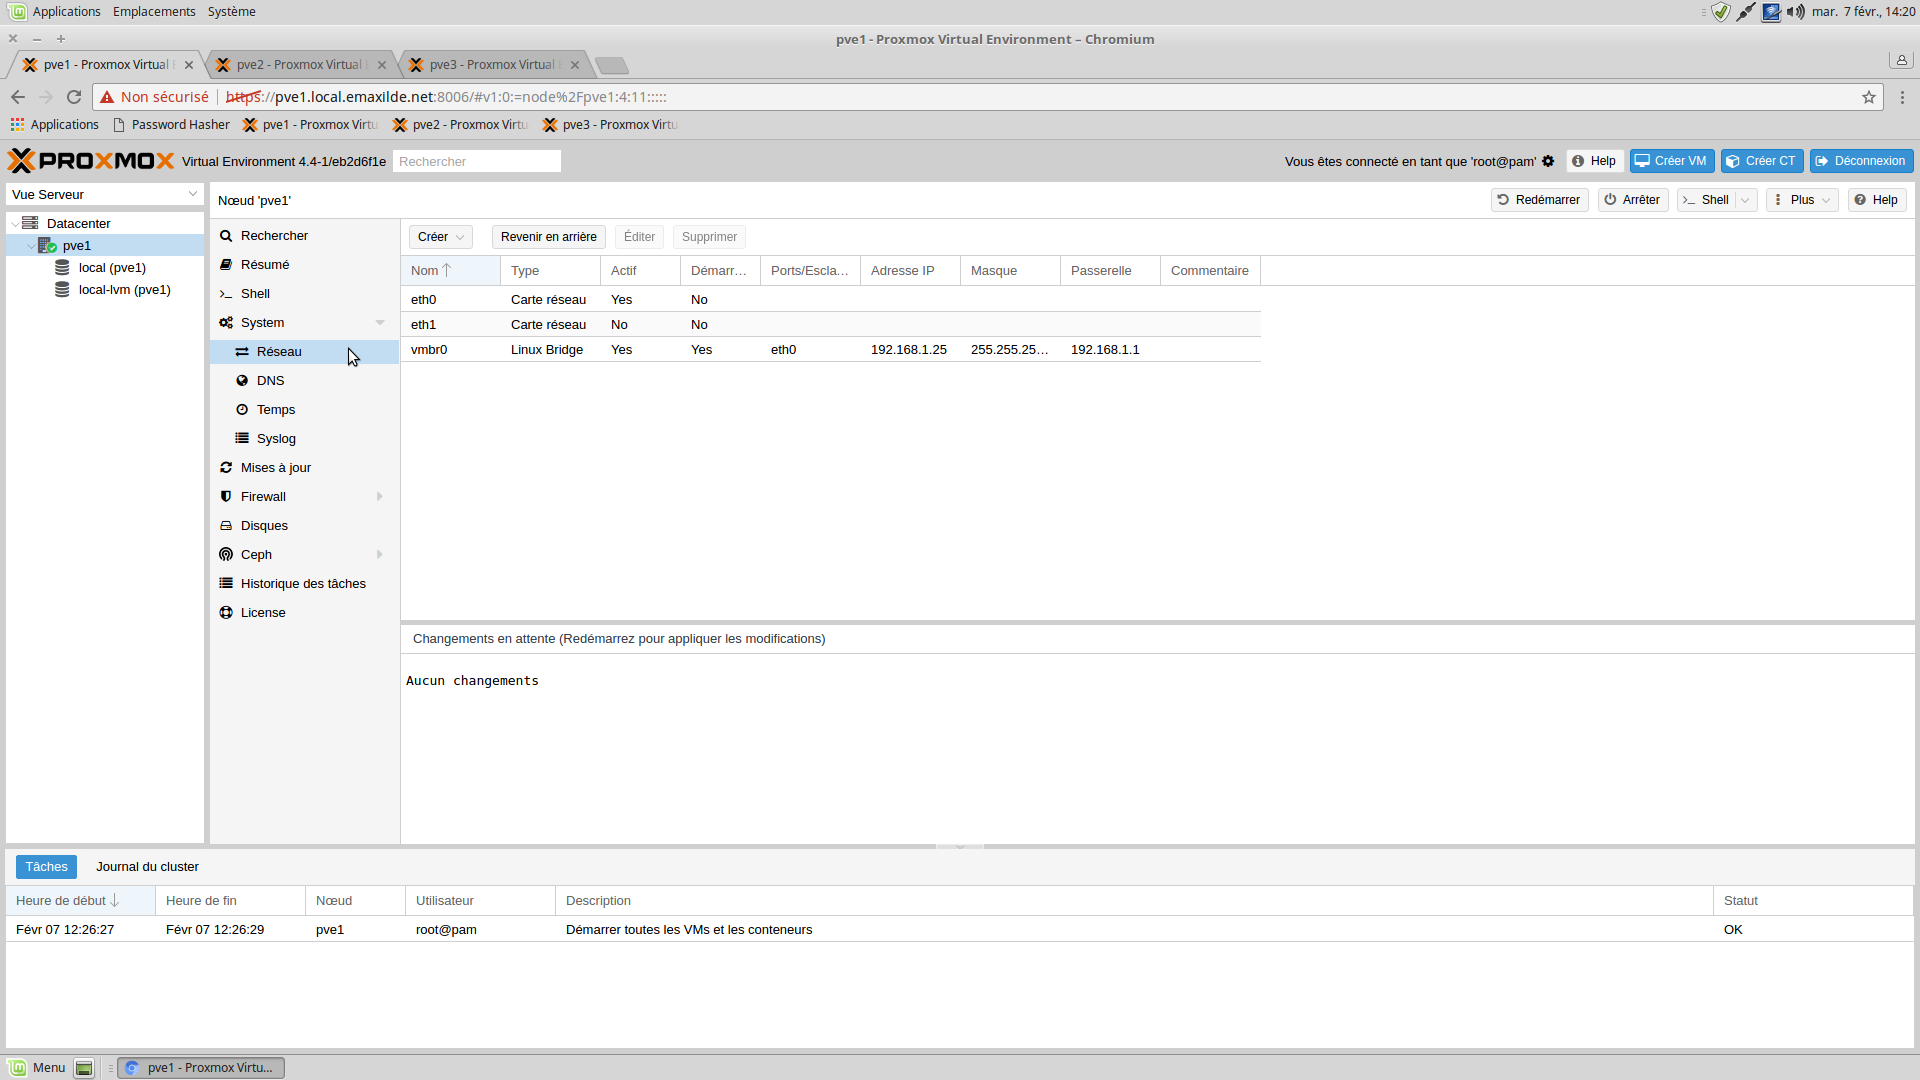The height and width of the screenshot is (1080, 1920).
Task: Reload the browser page
Action: pos(74,97)
